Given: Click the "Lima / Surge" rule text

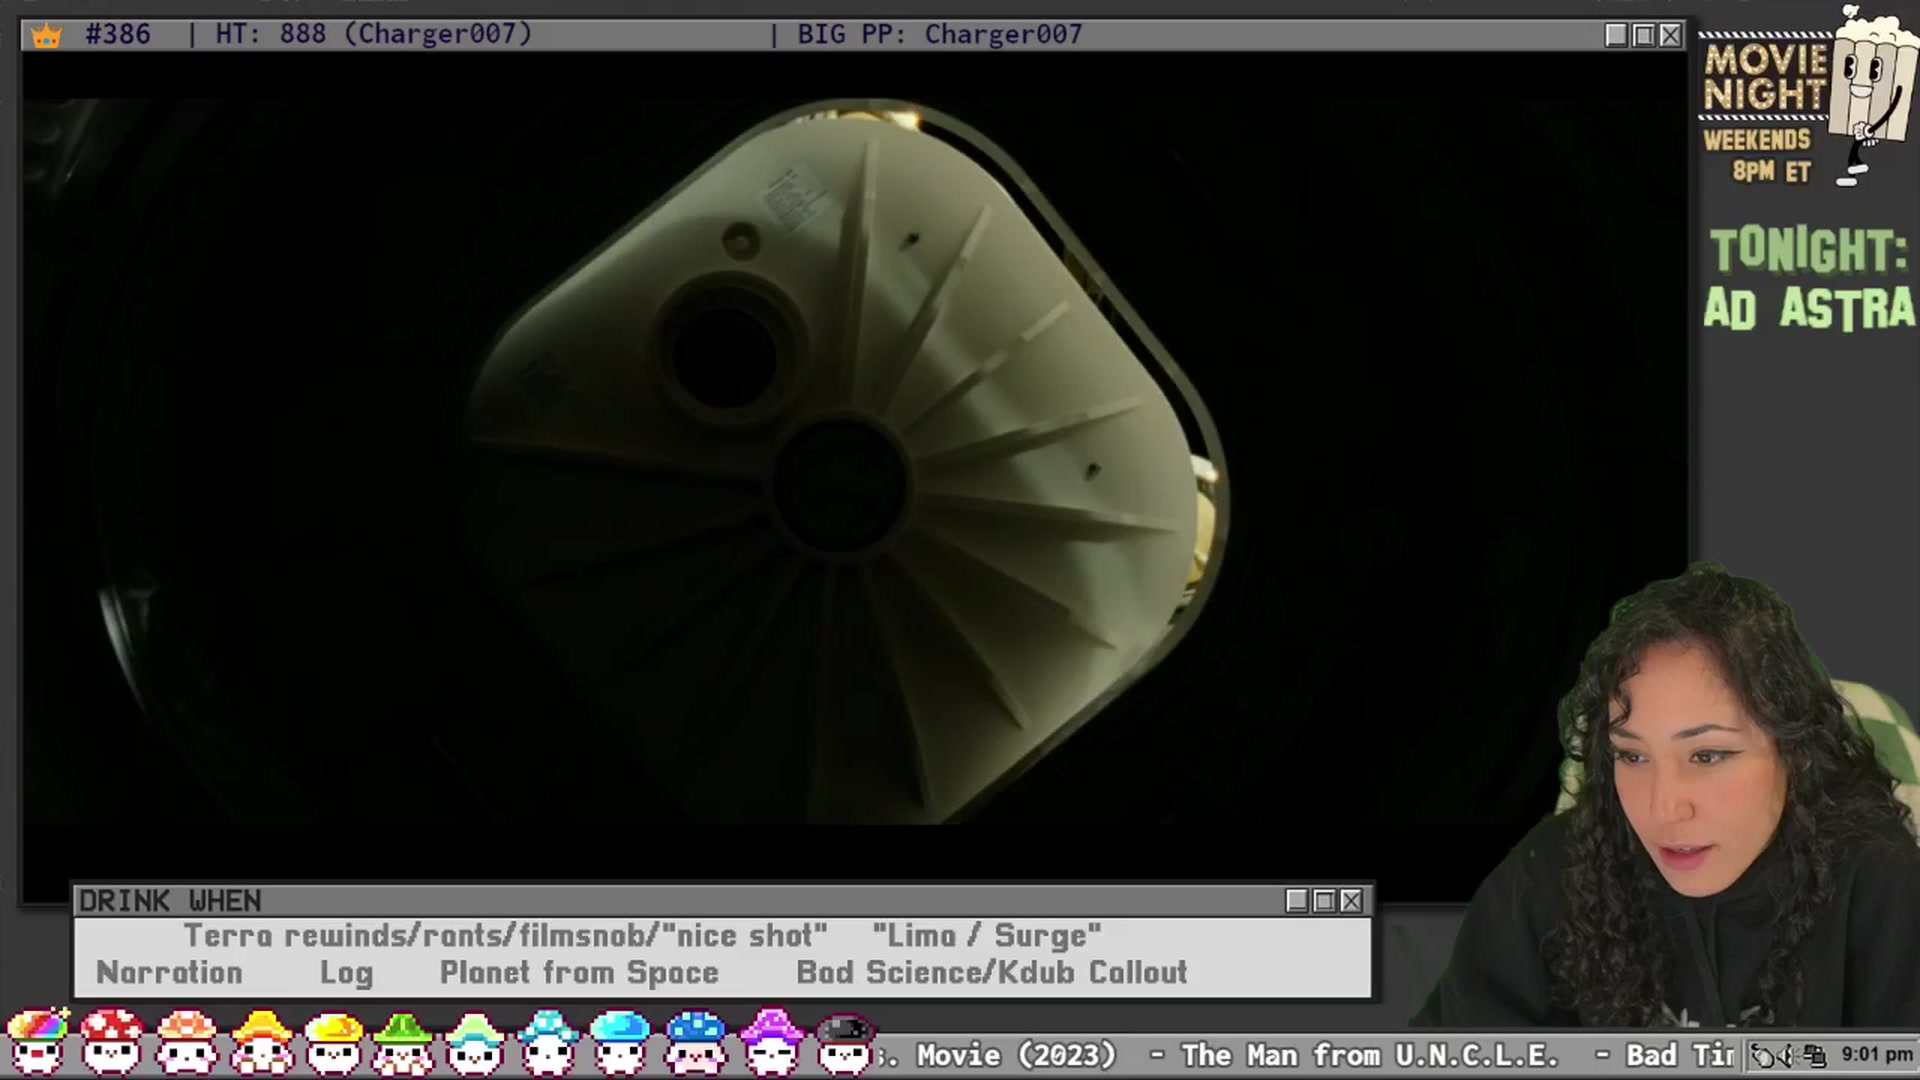Looking at the screenshot, I should point(987,936).
